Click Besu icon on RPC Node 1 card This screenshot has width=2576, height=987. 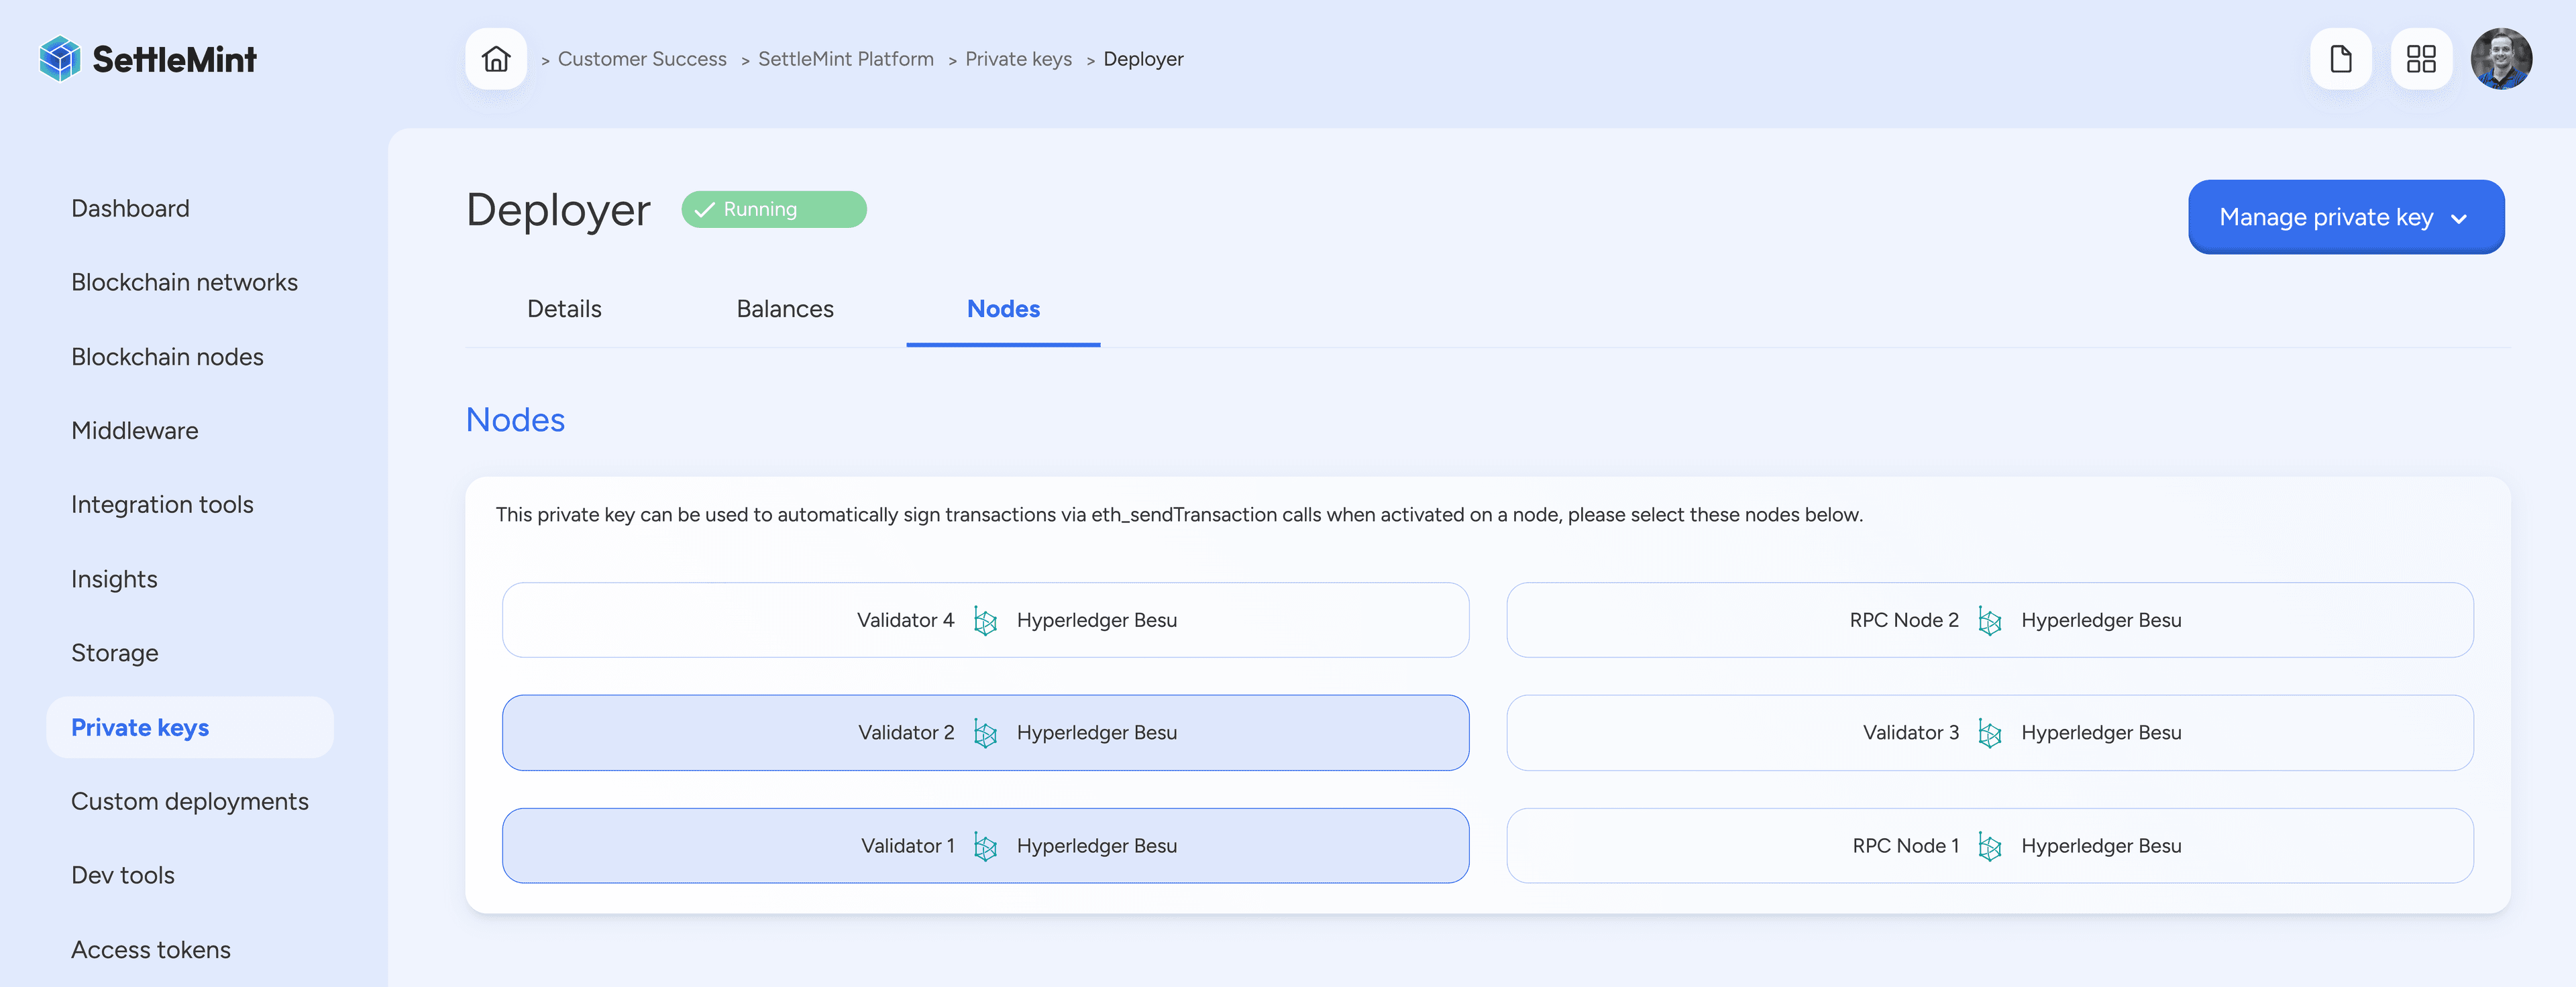point(1990,847)
